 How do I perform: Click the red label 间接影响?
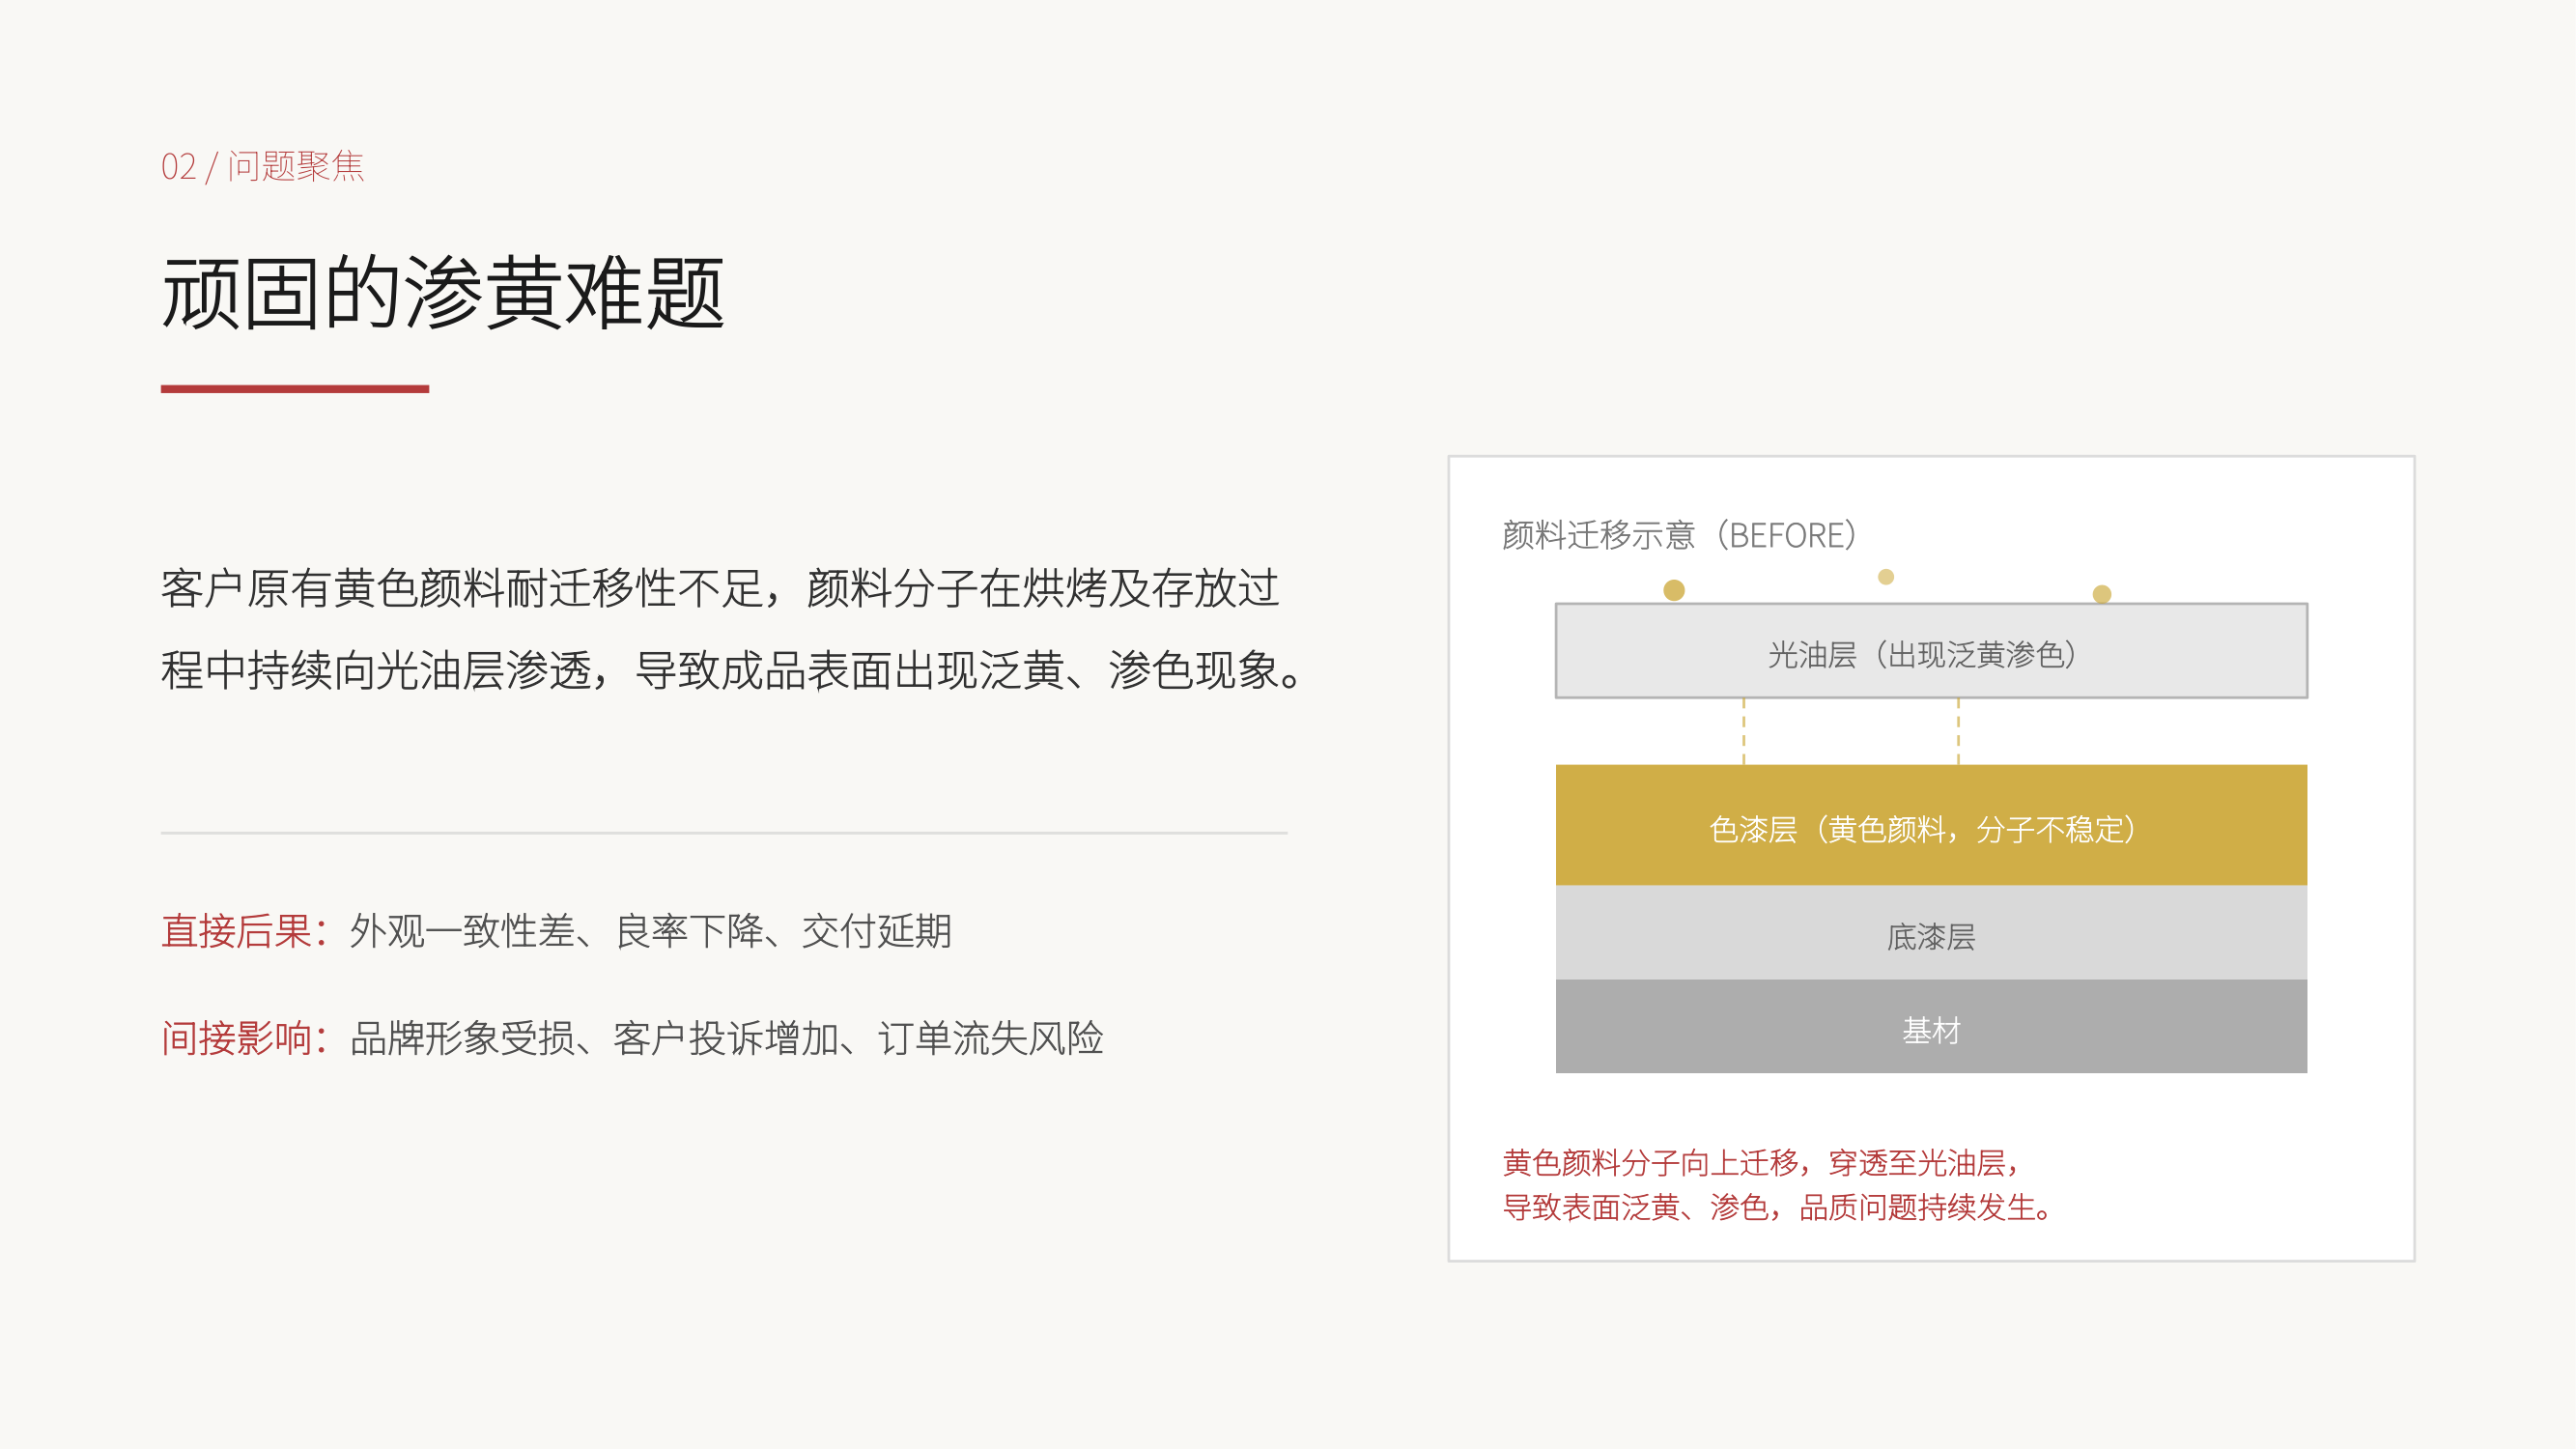(x=245, y=1038)
